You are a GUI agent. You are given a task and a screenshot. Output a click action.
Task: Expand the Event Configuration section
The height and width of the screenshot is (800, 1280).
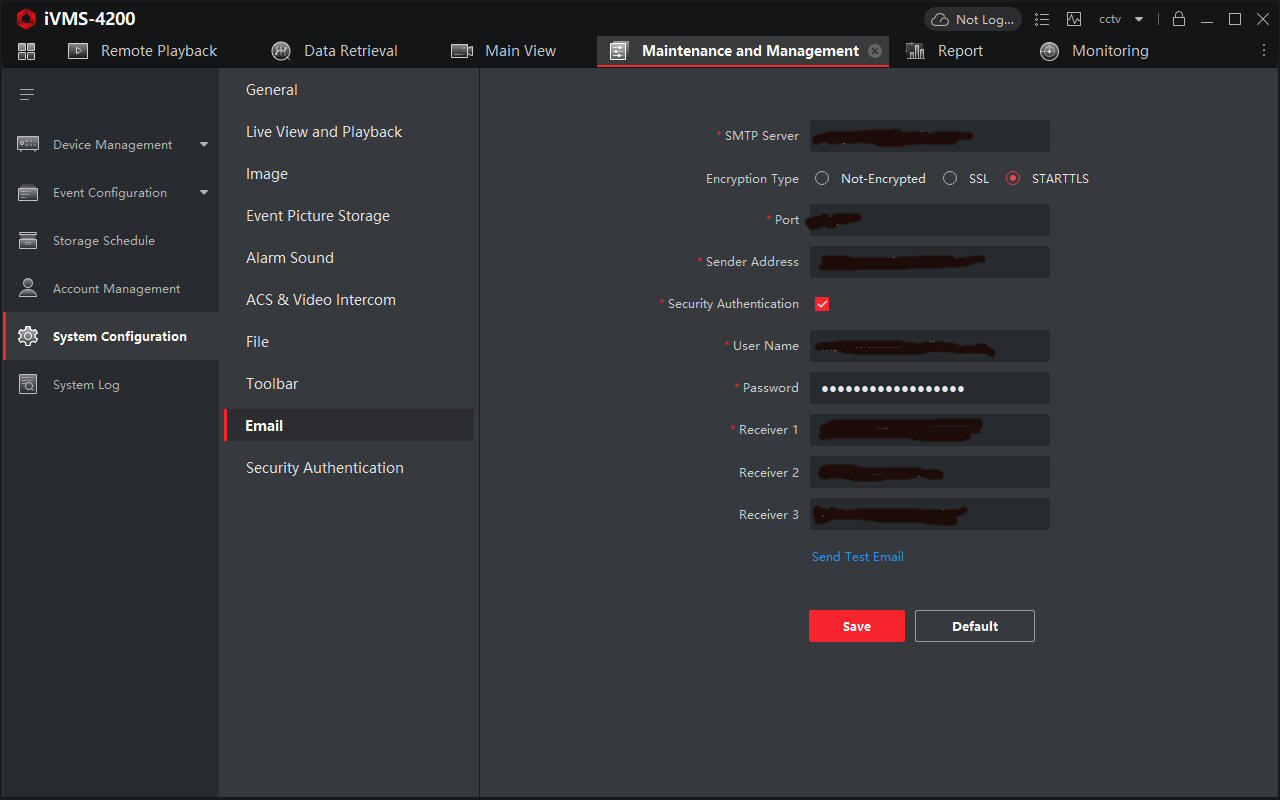tap(205, 192)
